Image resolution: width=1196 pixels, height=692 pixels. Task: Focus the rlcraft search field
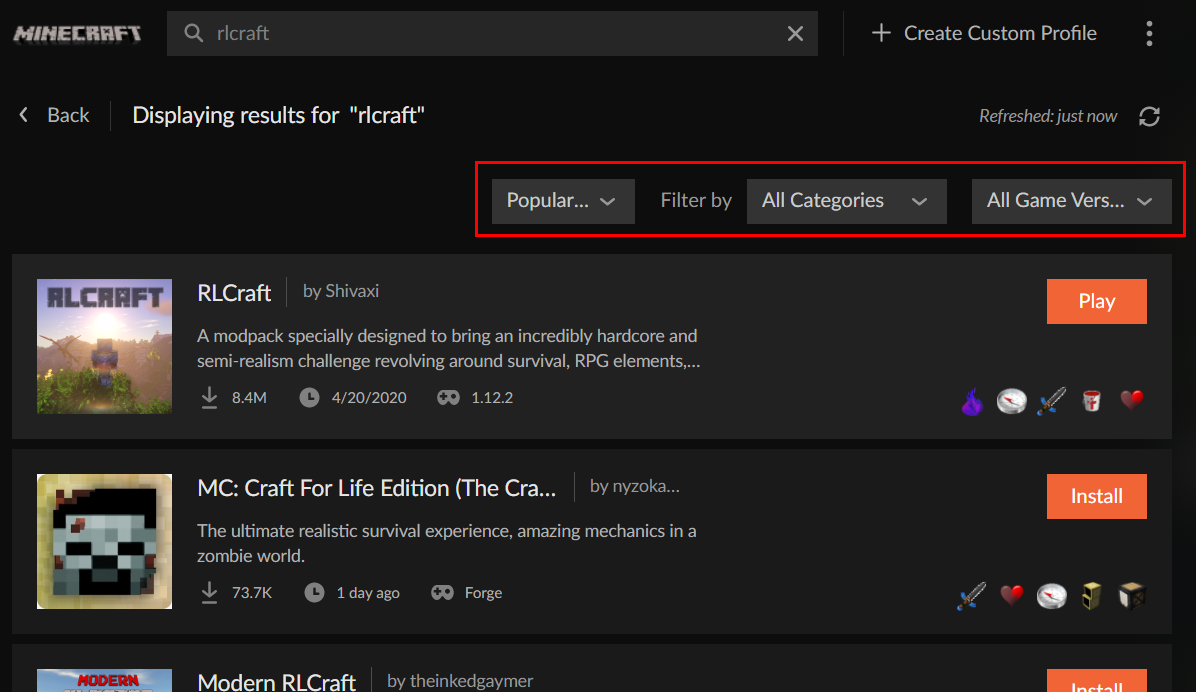pyautogui.click(x=492, y=34)
